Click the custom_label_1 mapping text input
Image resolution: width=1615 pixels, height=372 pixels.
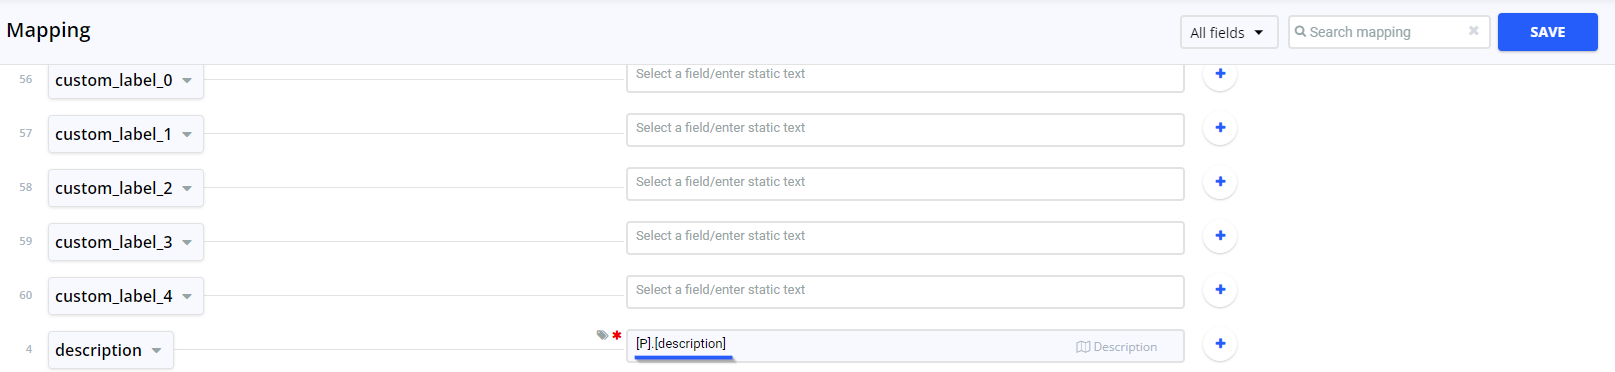905,129
